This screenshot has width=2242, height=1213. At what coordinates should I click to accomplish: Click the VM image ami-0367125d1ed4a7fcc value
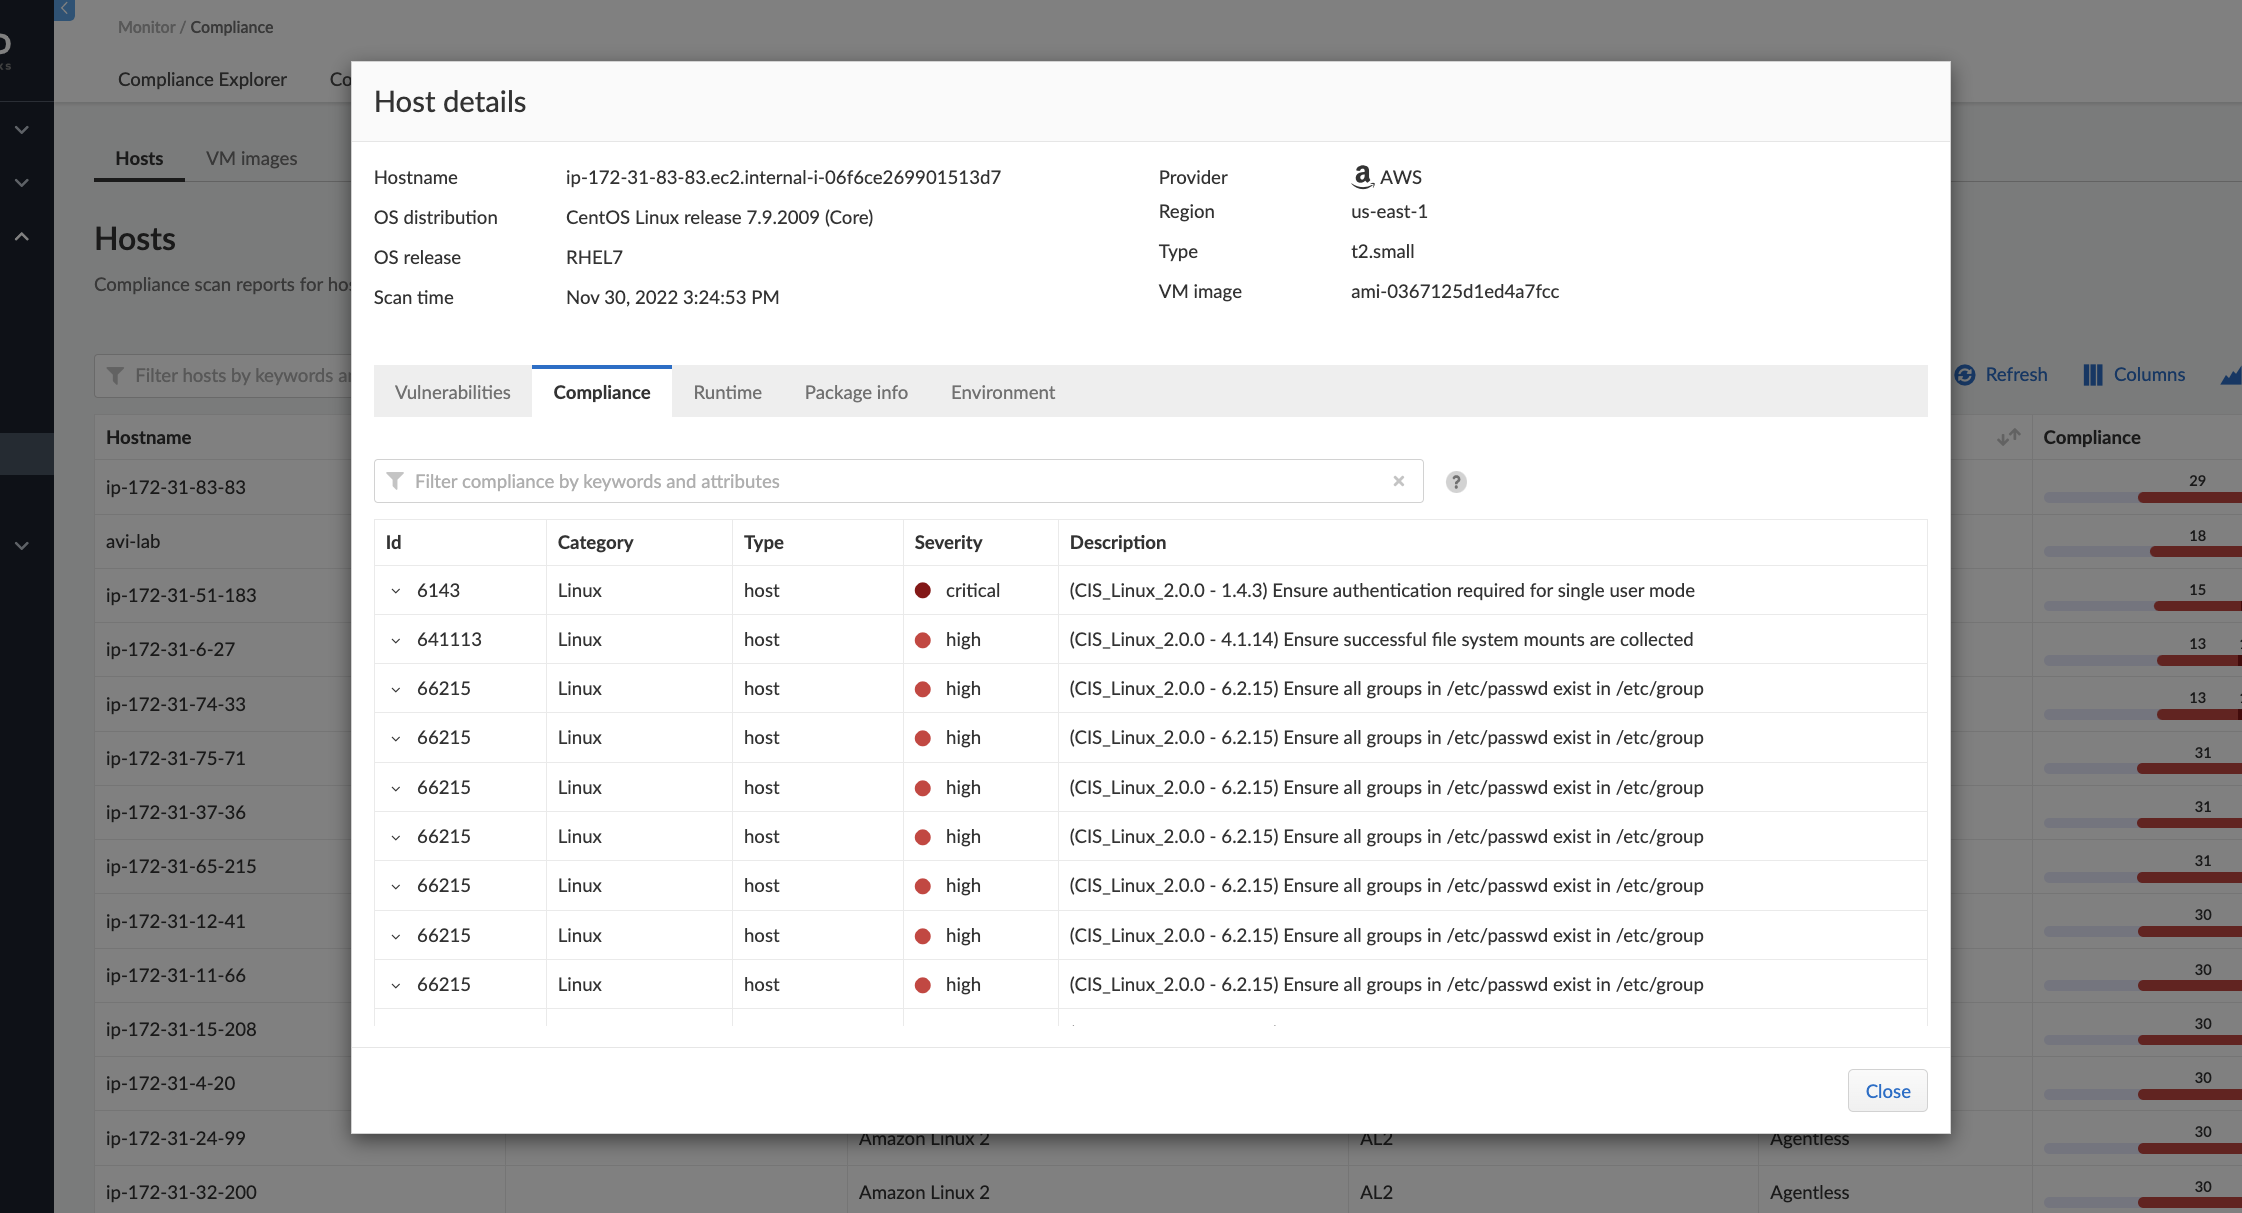[x=1455, y=291]
